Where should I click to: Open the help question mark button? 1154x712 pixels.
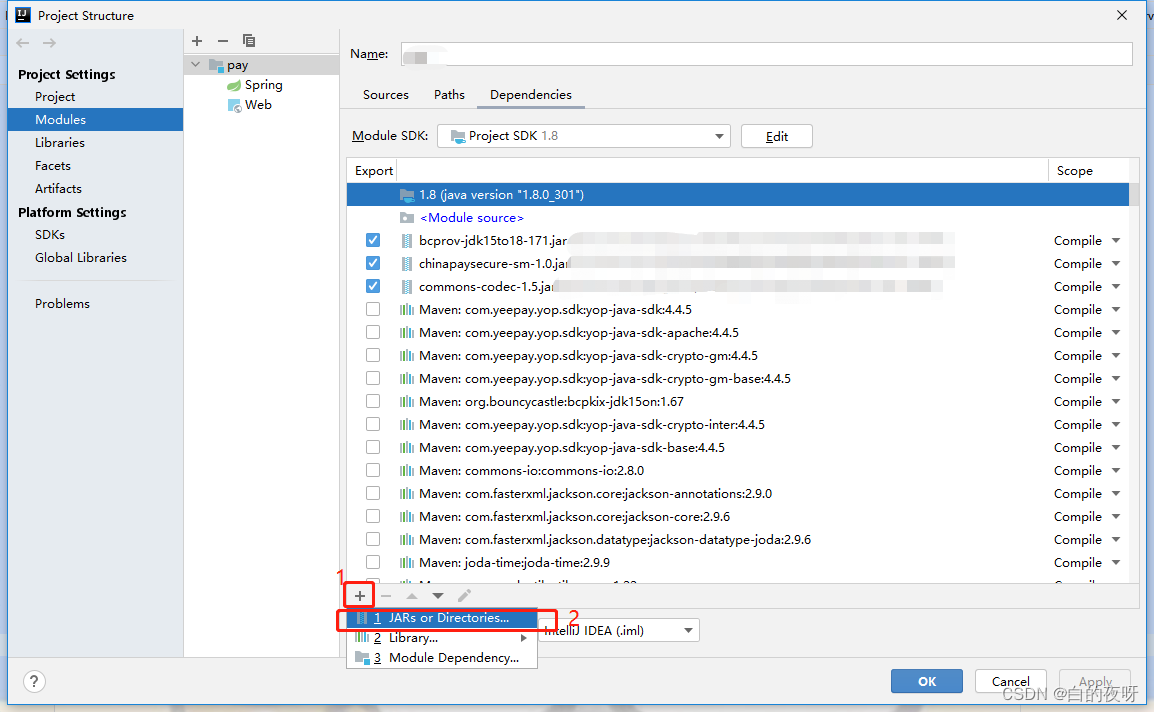34,681
